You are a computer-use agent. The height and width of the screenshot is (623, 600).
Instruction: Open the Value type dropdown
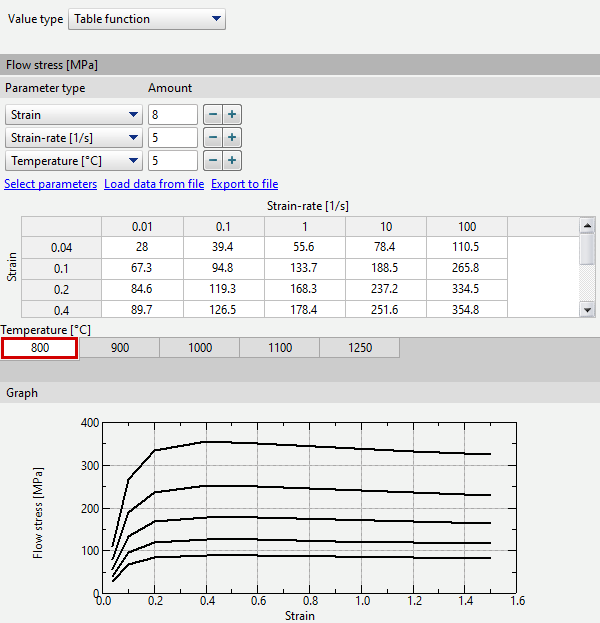pos(147,19)
